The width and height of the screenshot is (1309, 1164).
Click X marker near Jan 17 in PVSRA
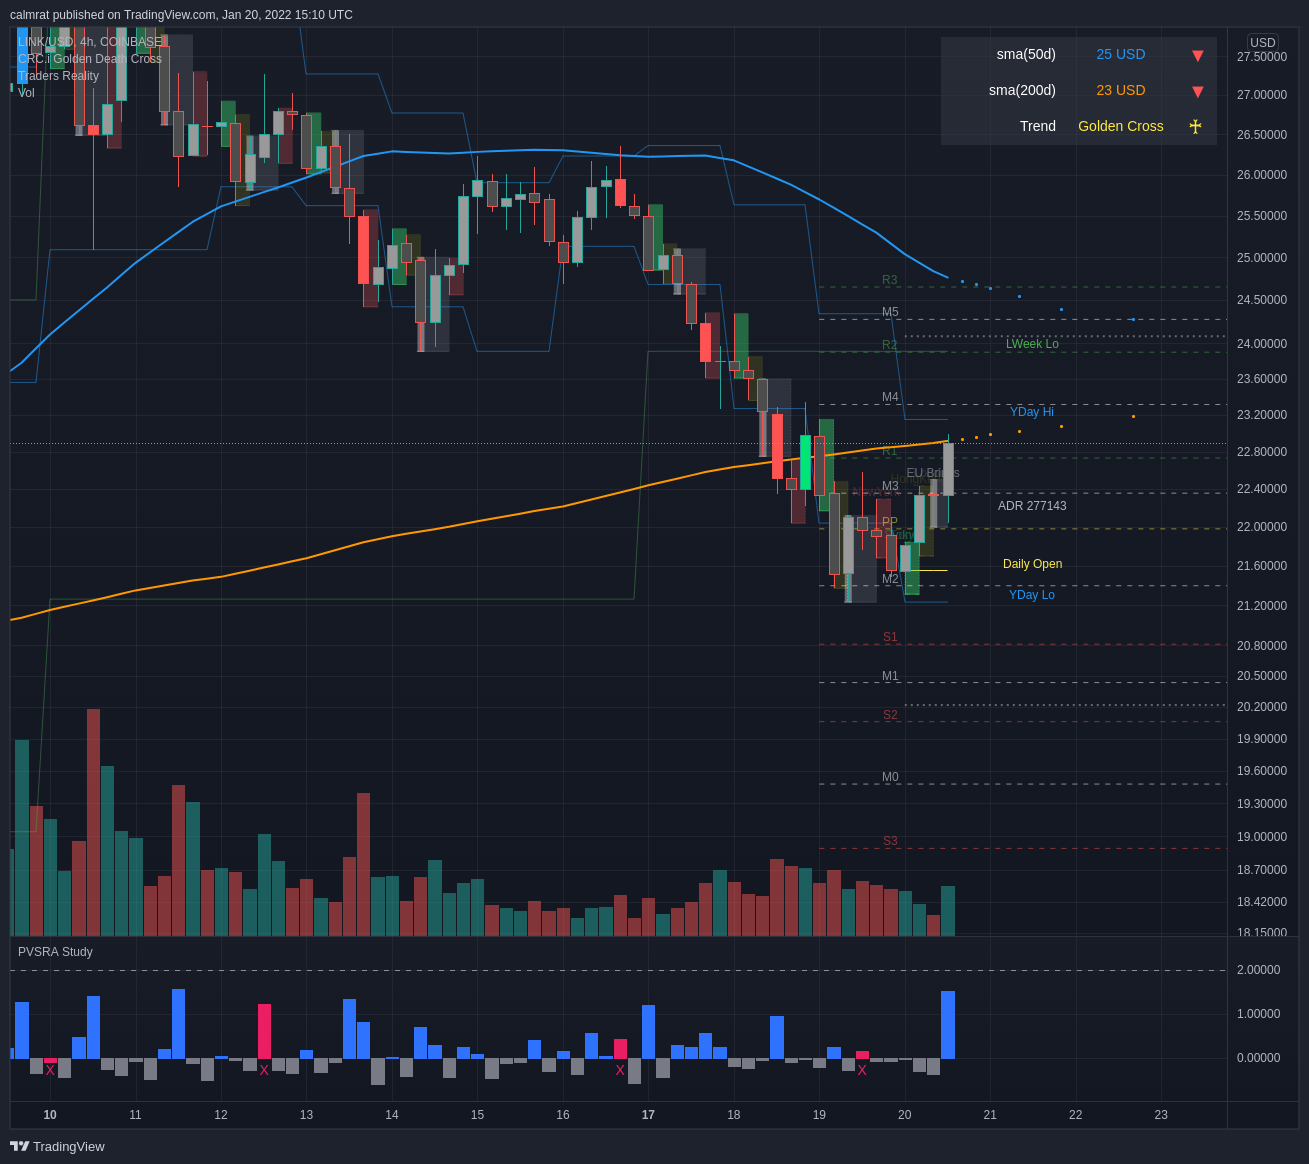click(620, 1070)
